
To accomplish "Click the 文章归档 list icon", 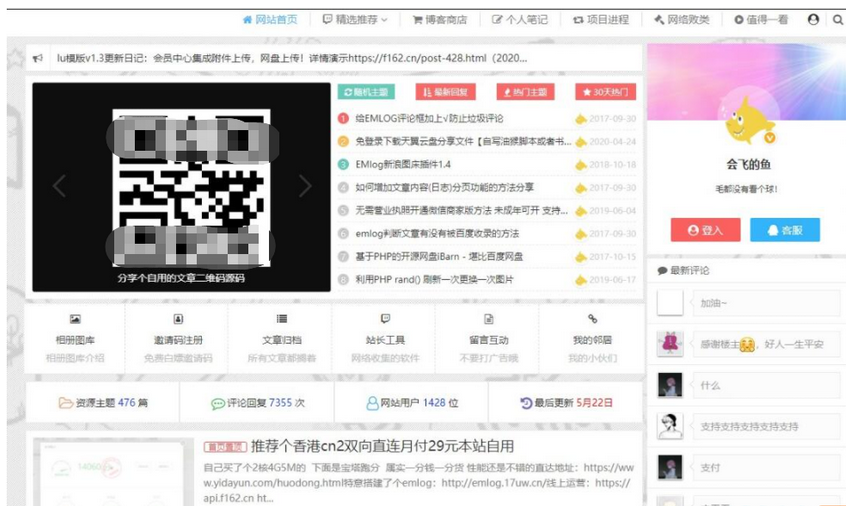I will pyautogui.click(x=282, y=319).
